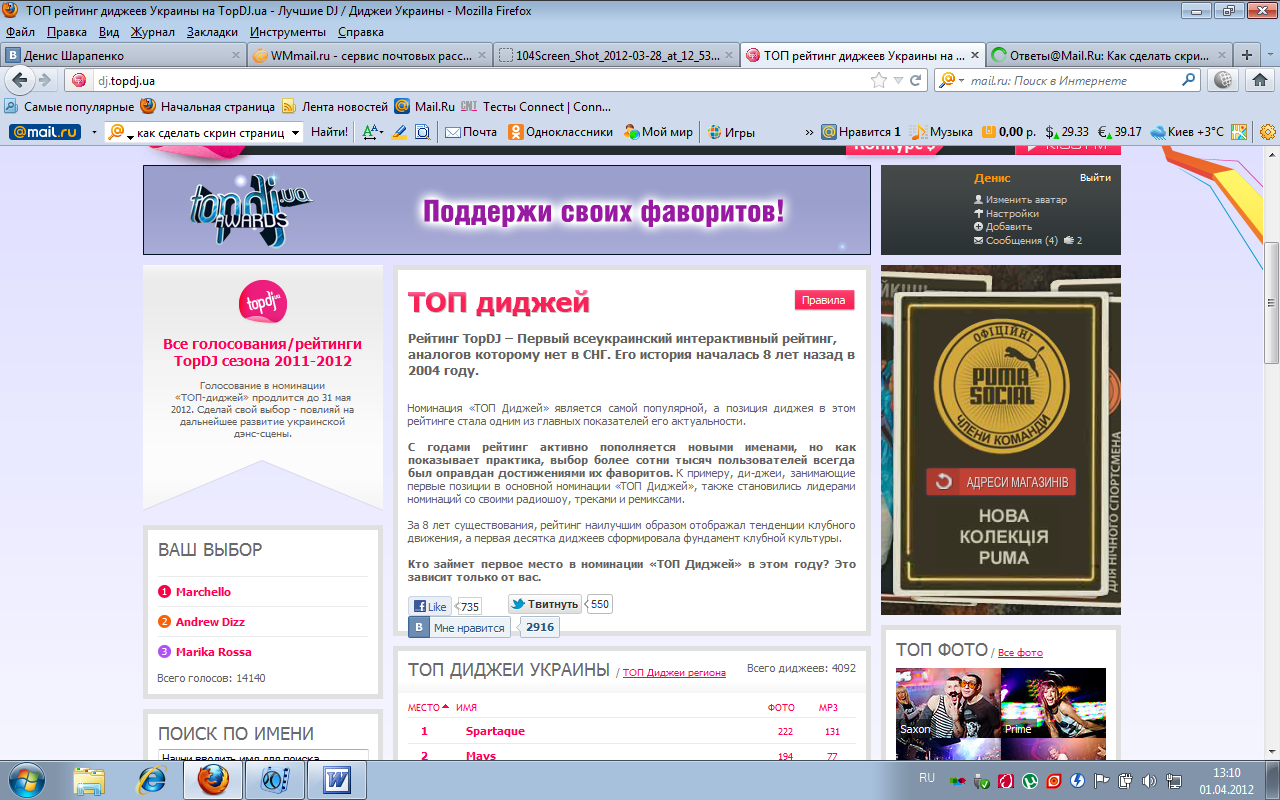This screenshot has height=800, width=1280.
Task: Click the Киев +3°C weather indicator
Action: [x=1187, y=132]
